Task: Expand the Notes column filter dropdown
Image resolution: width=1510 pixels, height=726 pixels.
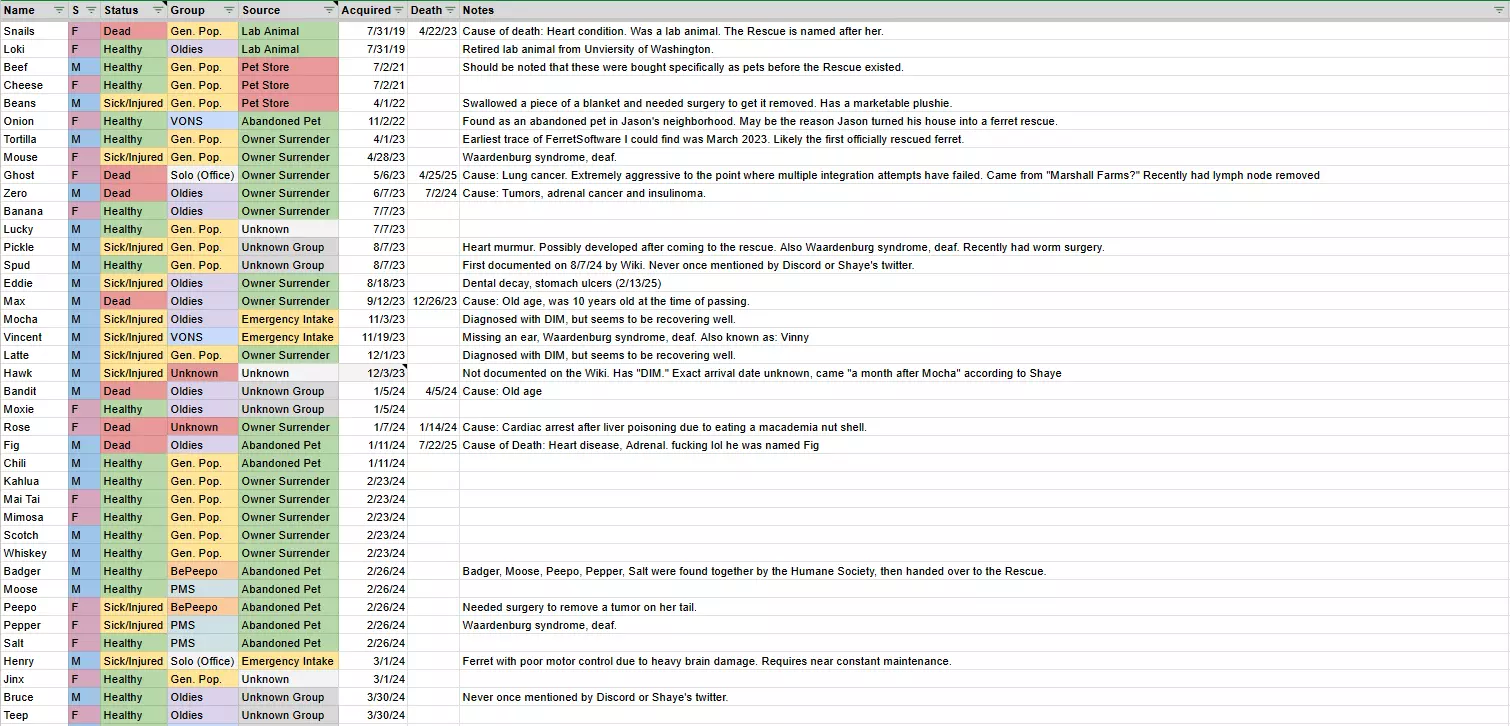Action: pos(1498,10)
